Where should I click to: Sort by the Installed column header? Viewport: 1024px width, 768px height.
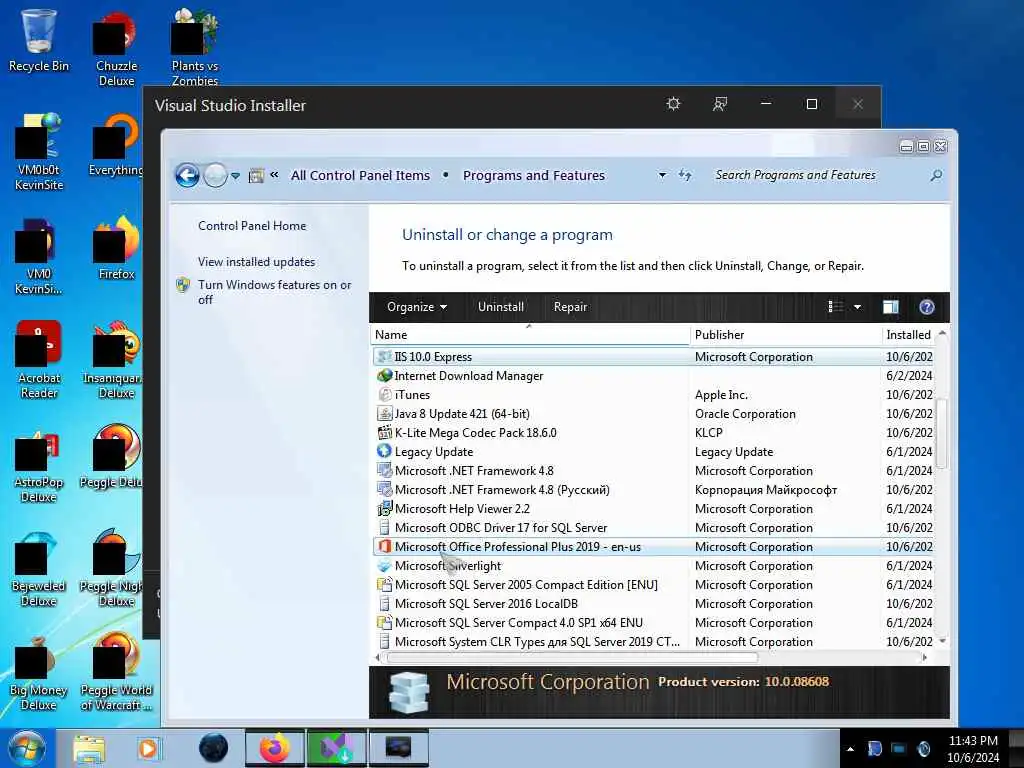pos(908,335)
